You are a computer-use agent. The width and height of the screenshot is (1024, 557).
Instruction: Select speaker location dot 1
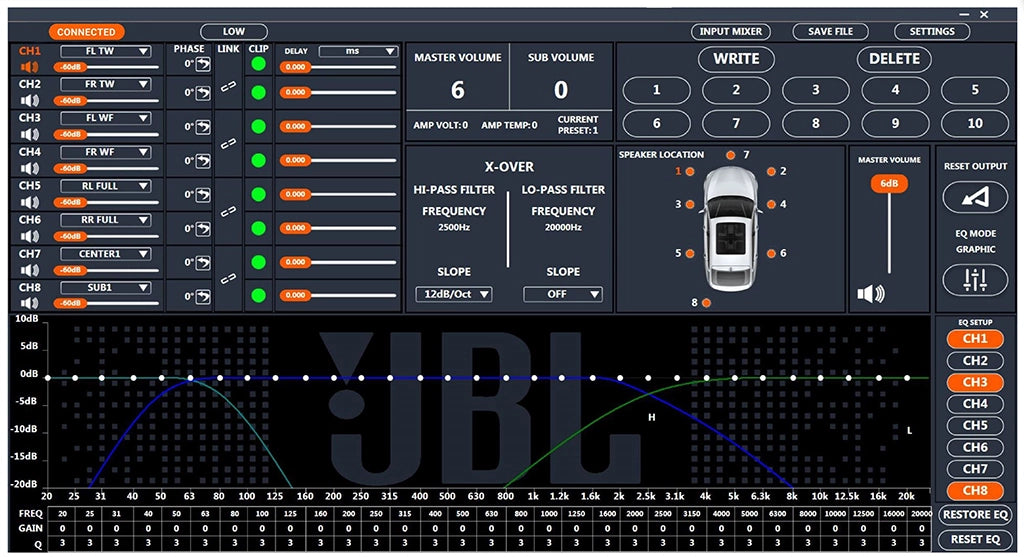(x=690, y=172)
